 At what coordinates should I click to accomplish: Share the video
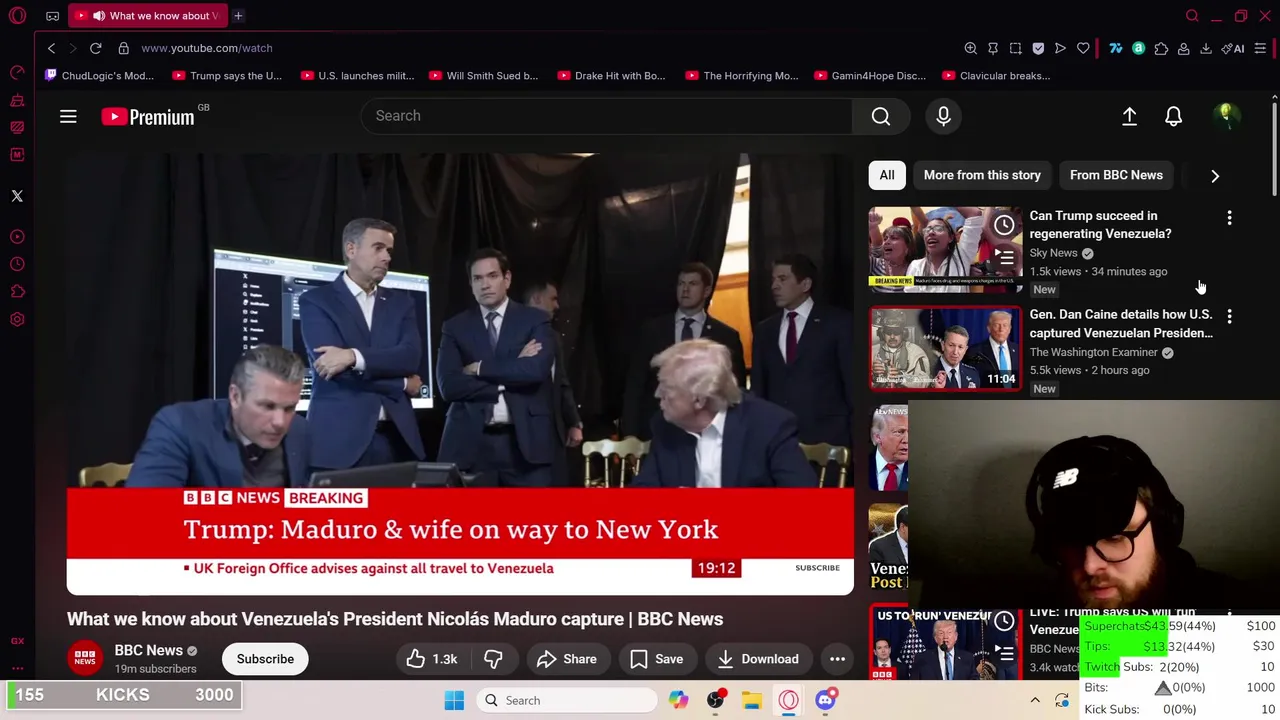567,659
